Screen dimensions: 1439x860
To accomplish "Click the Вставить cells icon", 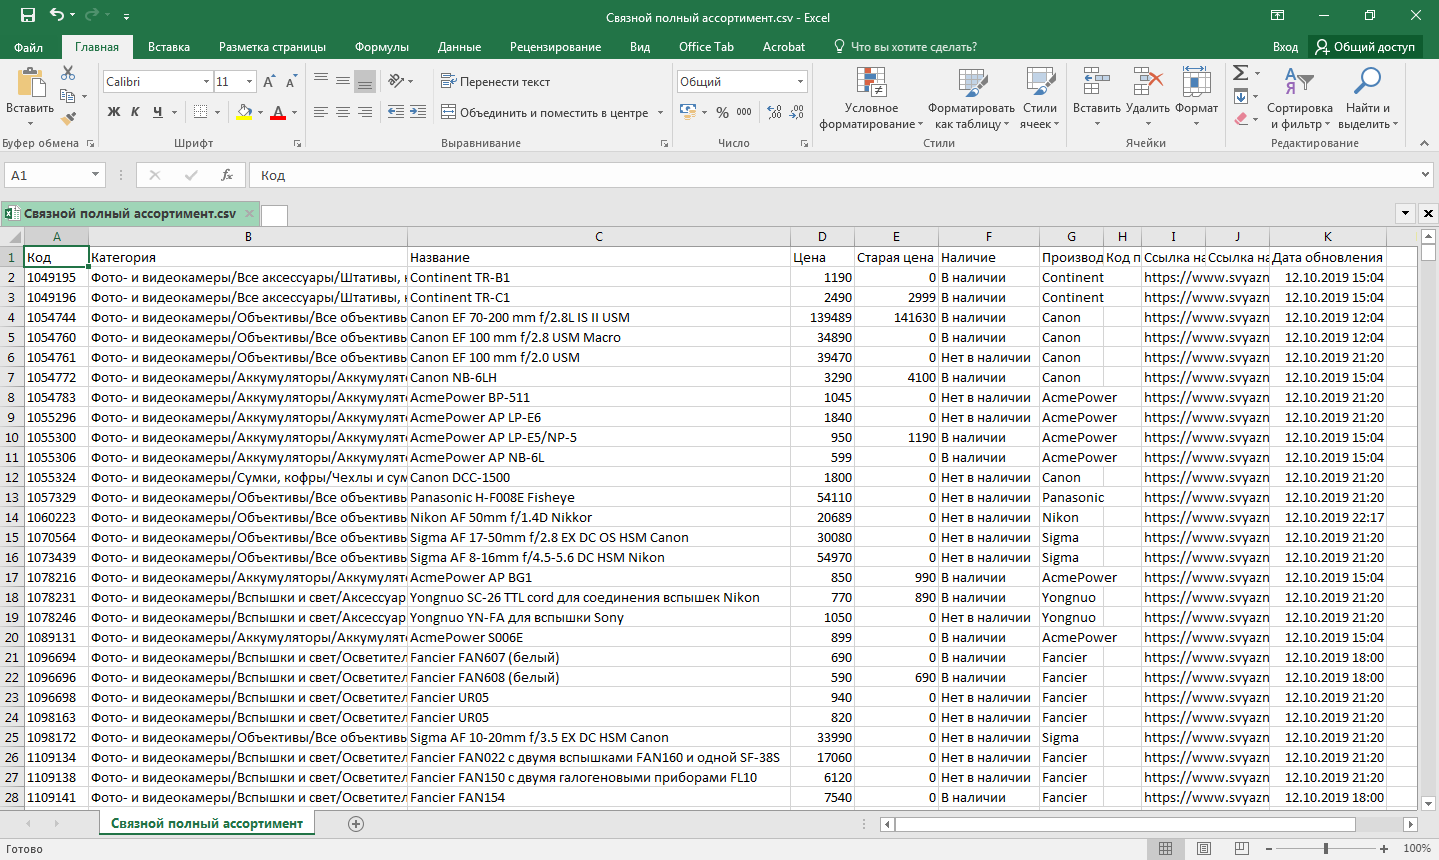I will 1097,82.
